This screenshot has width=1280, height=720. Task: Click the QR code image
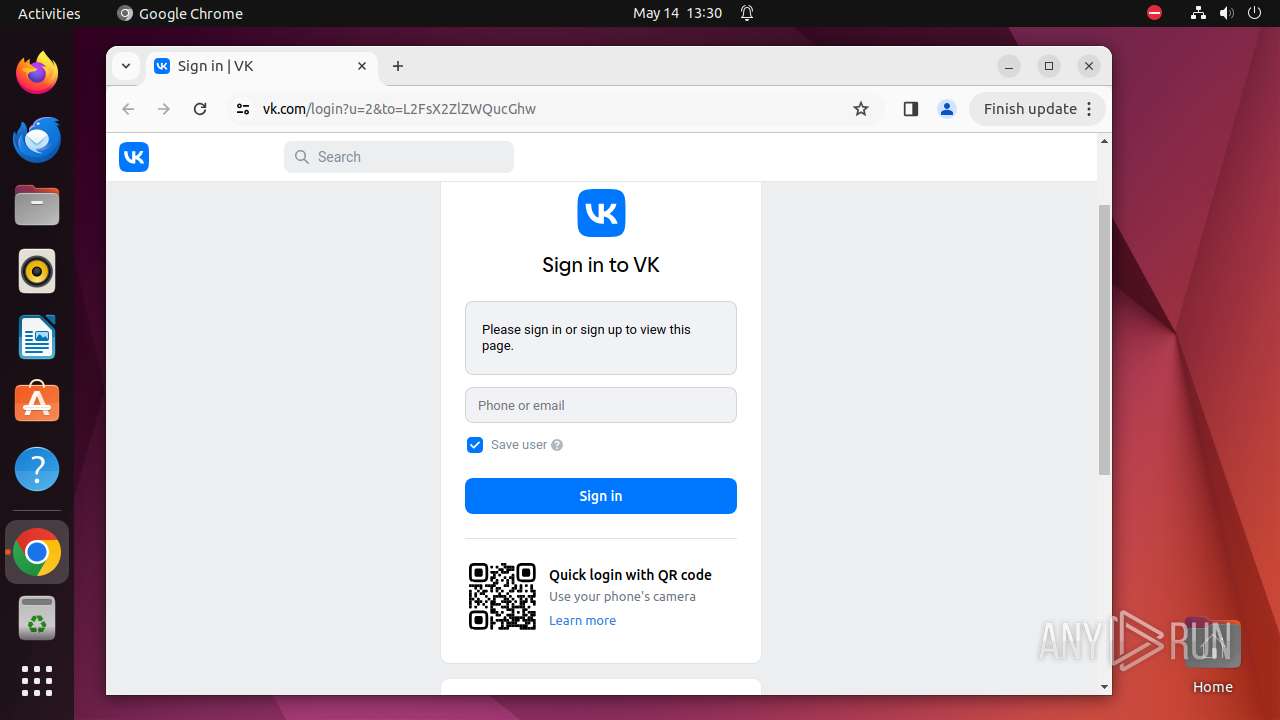point(503,596)
